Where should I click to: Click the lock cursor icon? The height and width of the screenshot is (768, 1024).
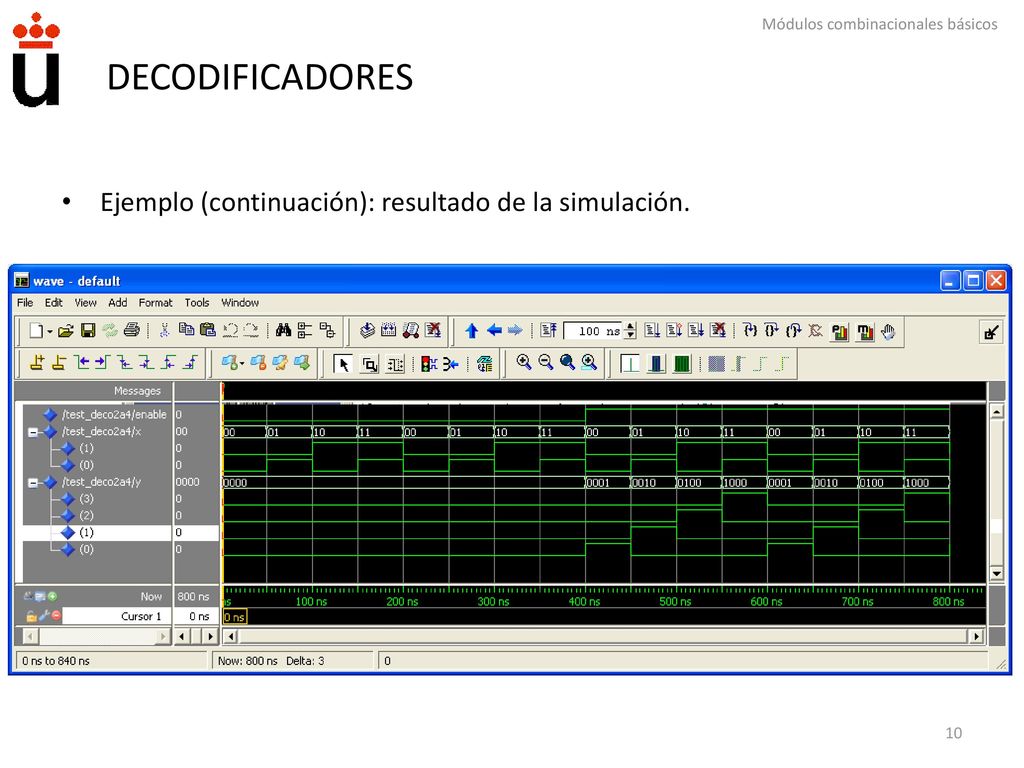point(30,615)
